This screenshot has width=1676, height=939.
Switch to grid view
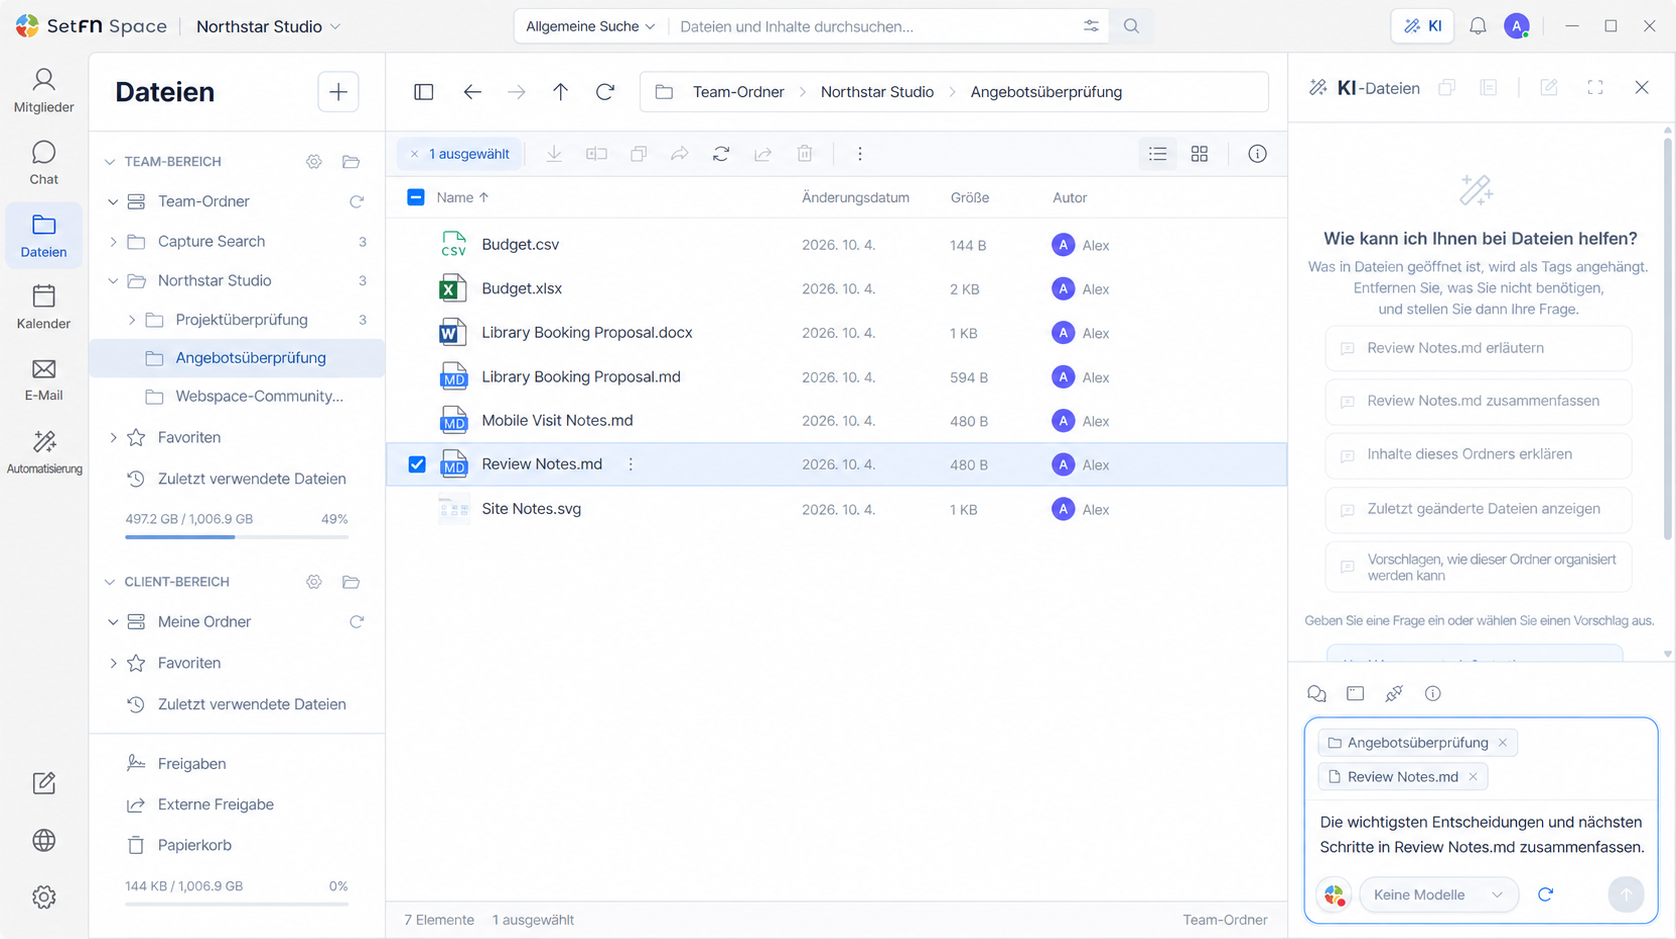tap(1199, 154)
